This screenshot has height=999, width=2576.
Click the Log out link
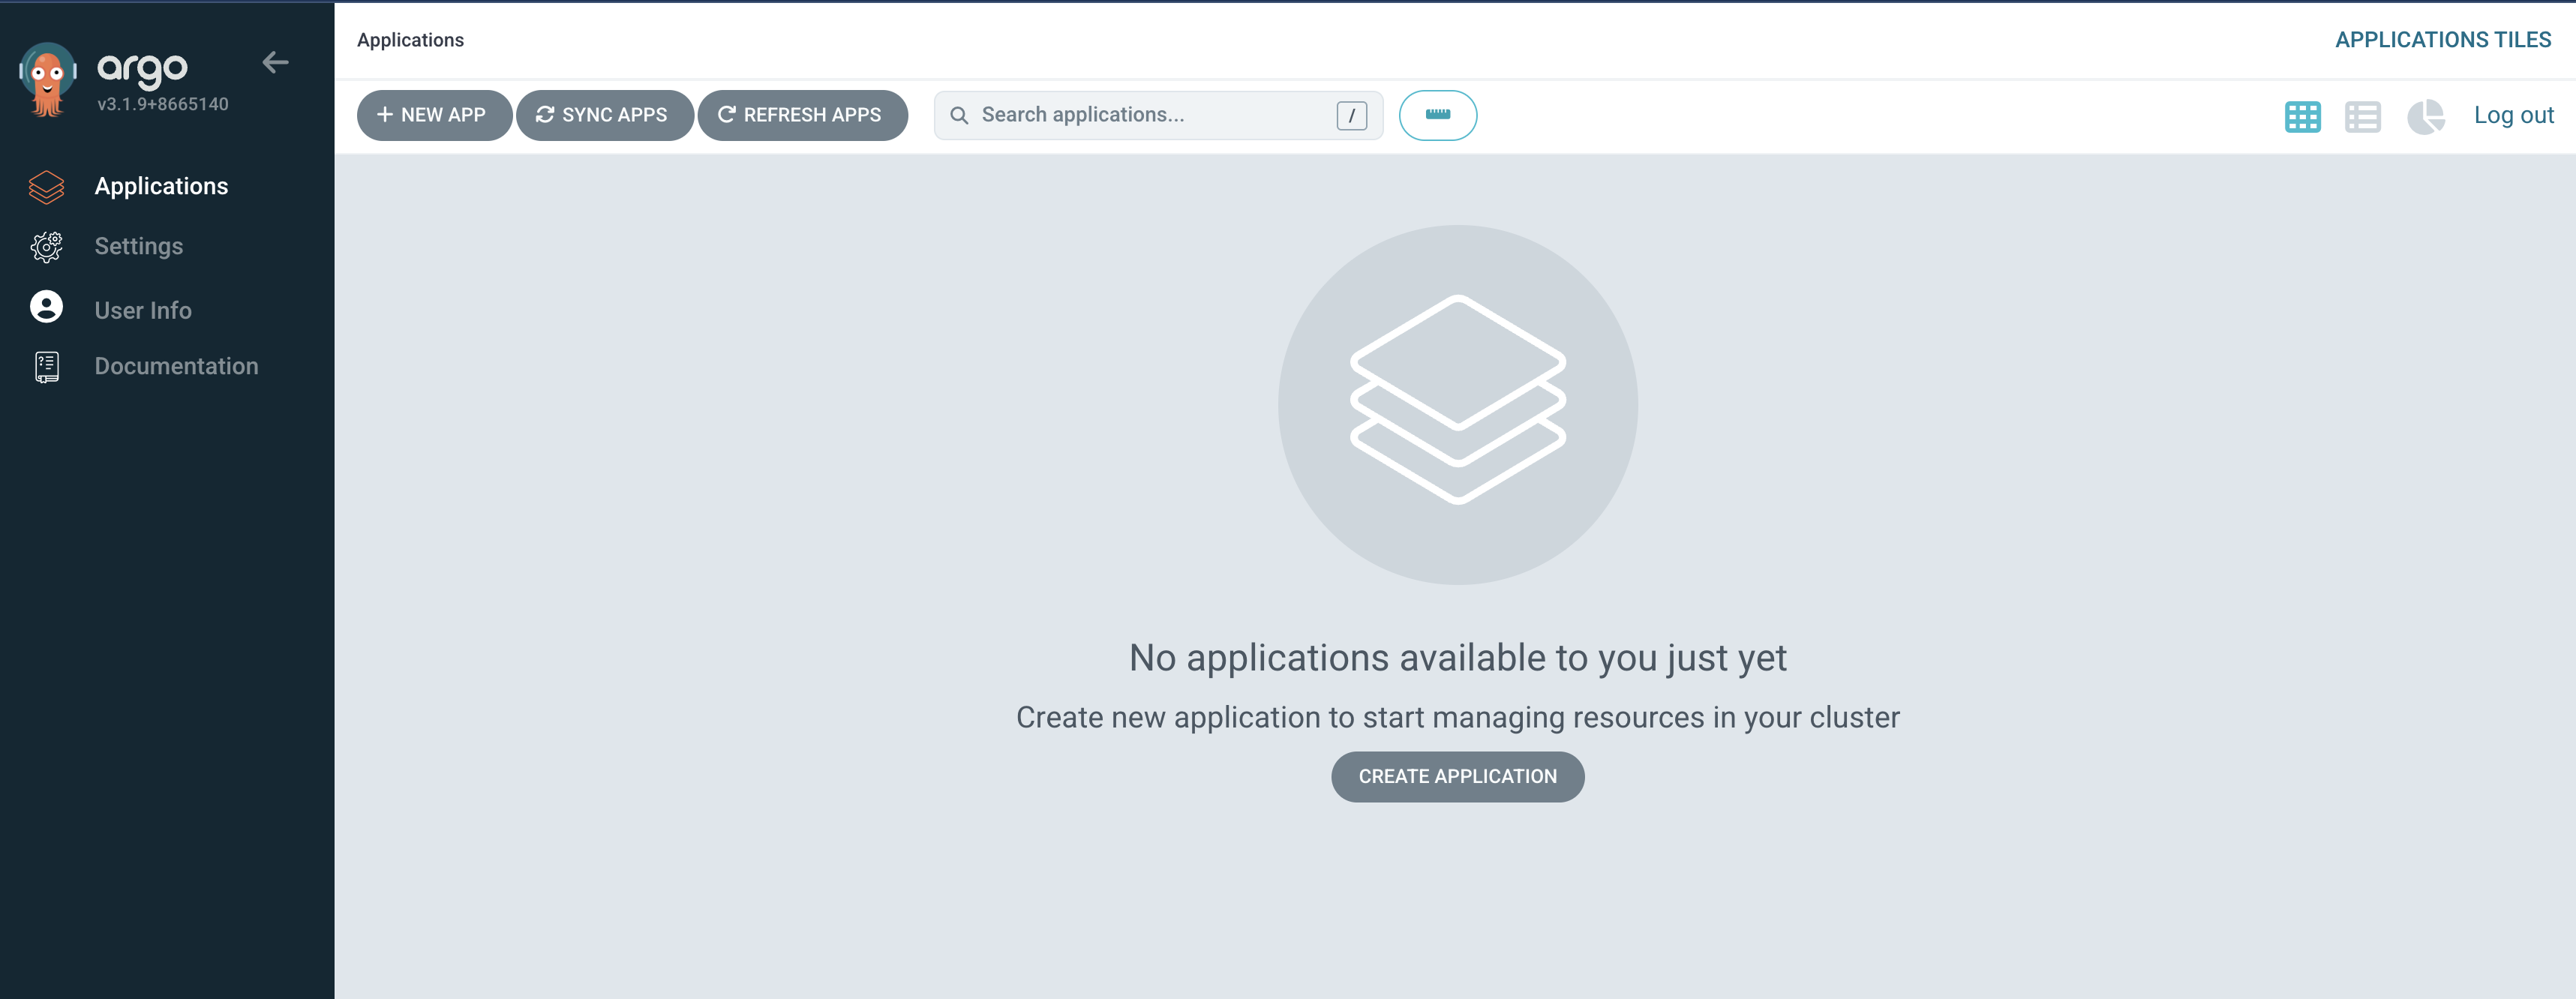tap(2513, 115)
